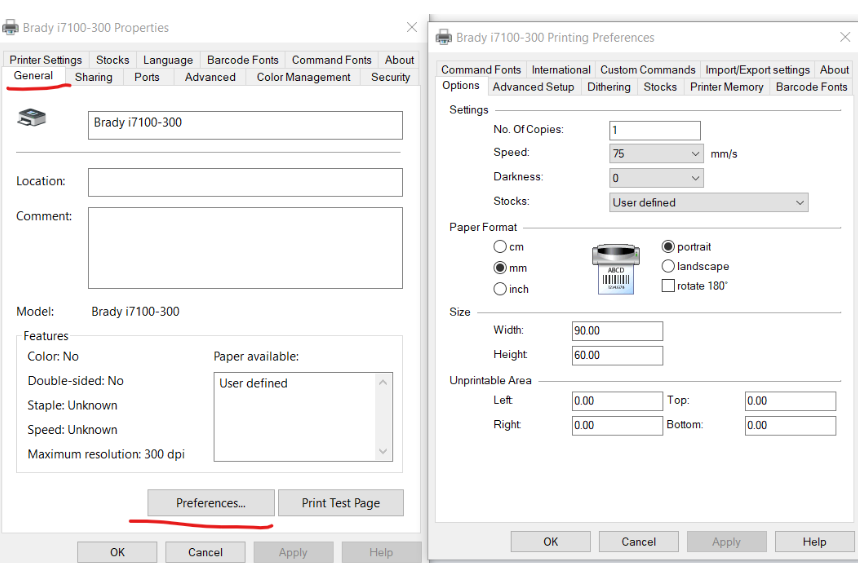This screenshot has height=563, width=858.
Task: Click the Location input field
Action: pyautogui.click(x=245, y=182)
